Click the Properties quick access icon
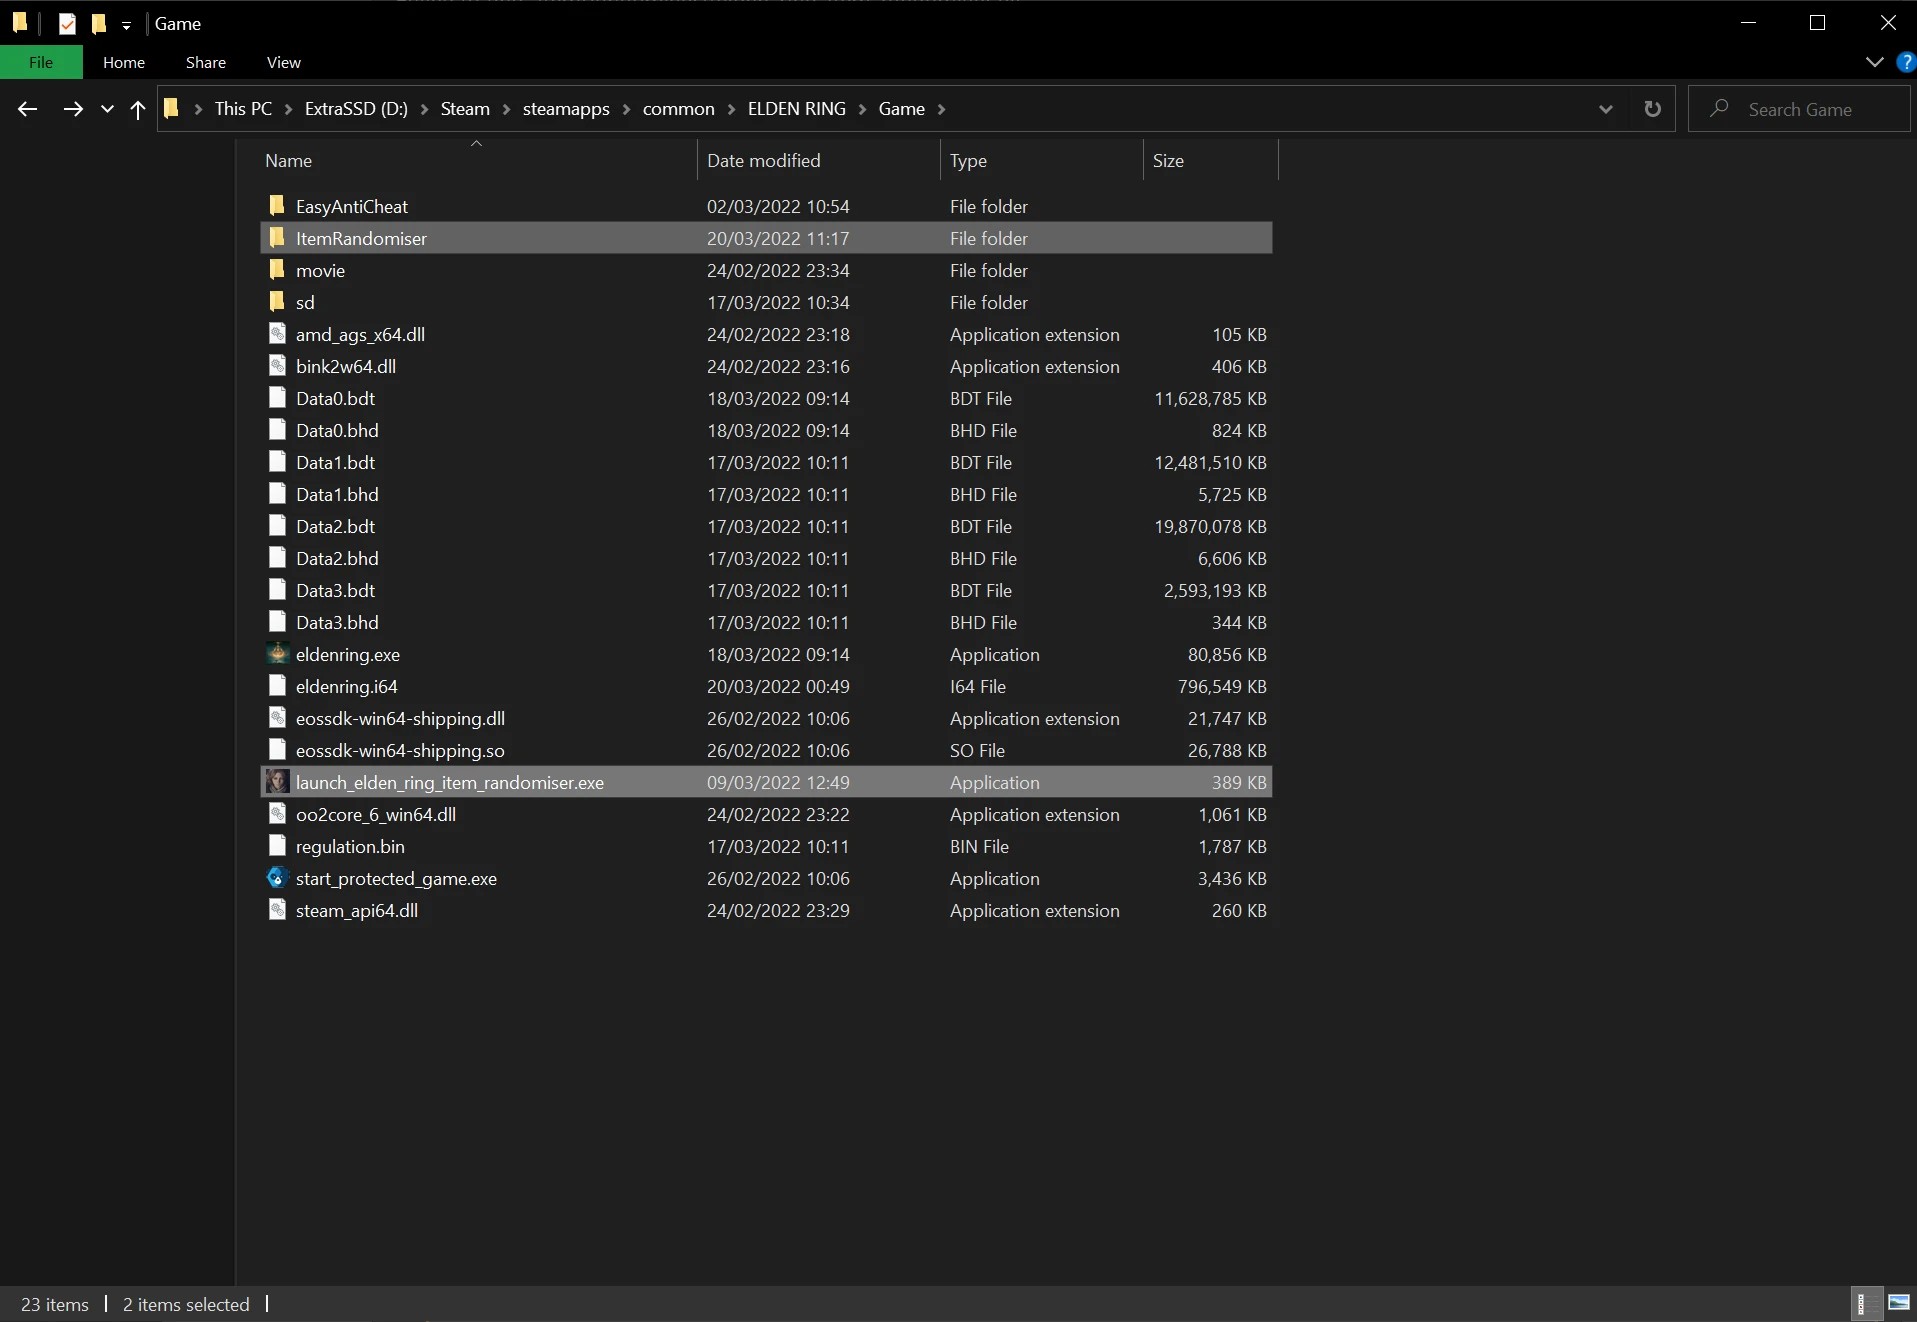Screen dimensions: 1917x1322 tap(67, 24)
